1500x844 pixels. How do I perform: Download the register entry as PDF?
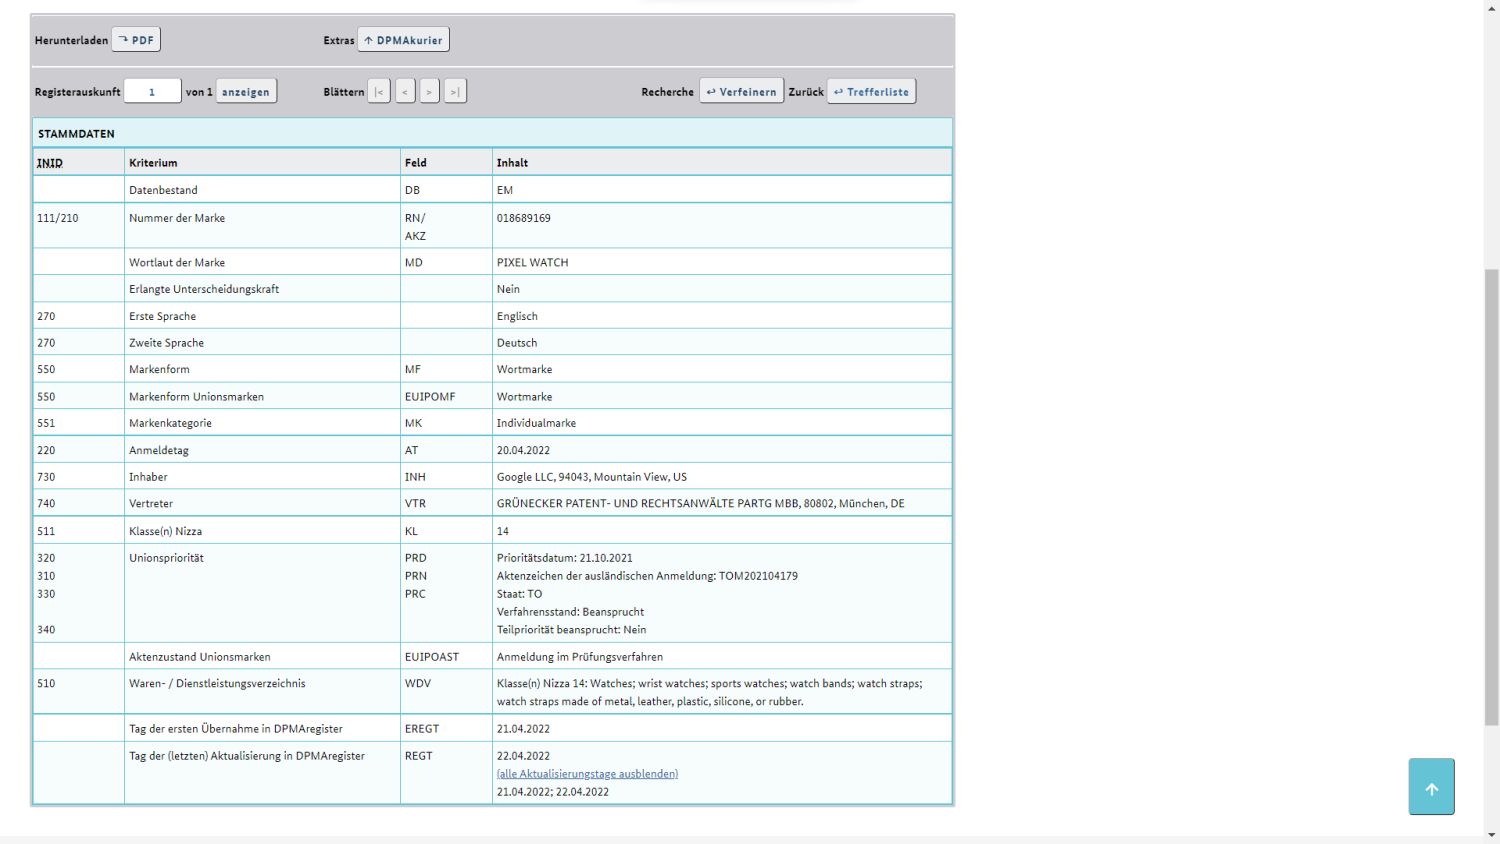click(136, 40)
